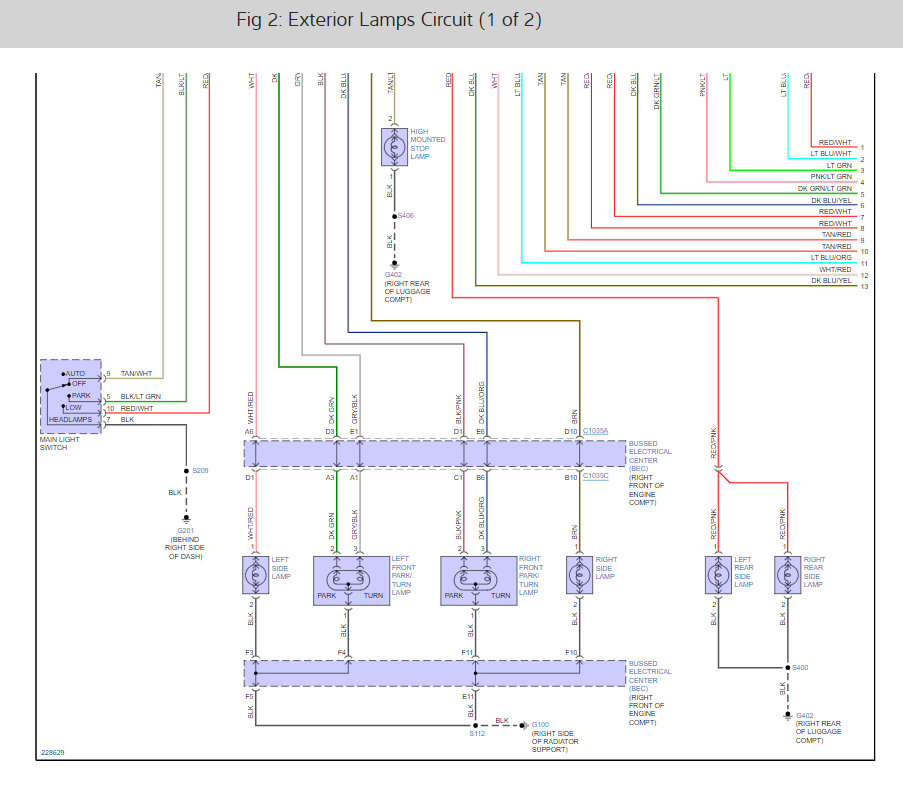Image resolution: width=903 pixels, height=794 pixels.
Task: Open the S209 splice link
Action: (200, 470)
